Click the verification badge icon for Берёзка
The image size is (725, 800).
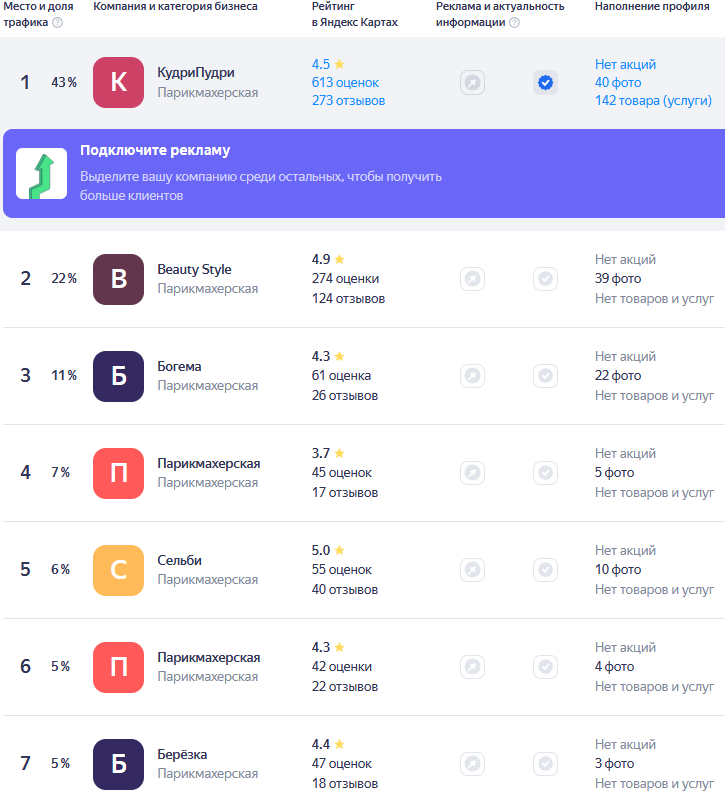pyautogui.click(x=545, y=764)
